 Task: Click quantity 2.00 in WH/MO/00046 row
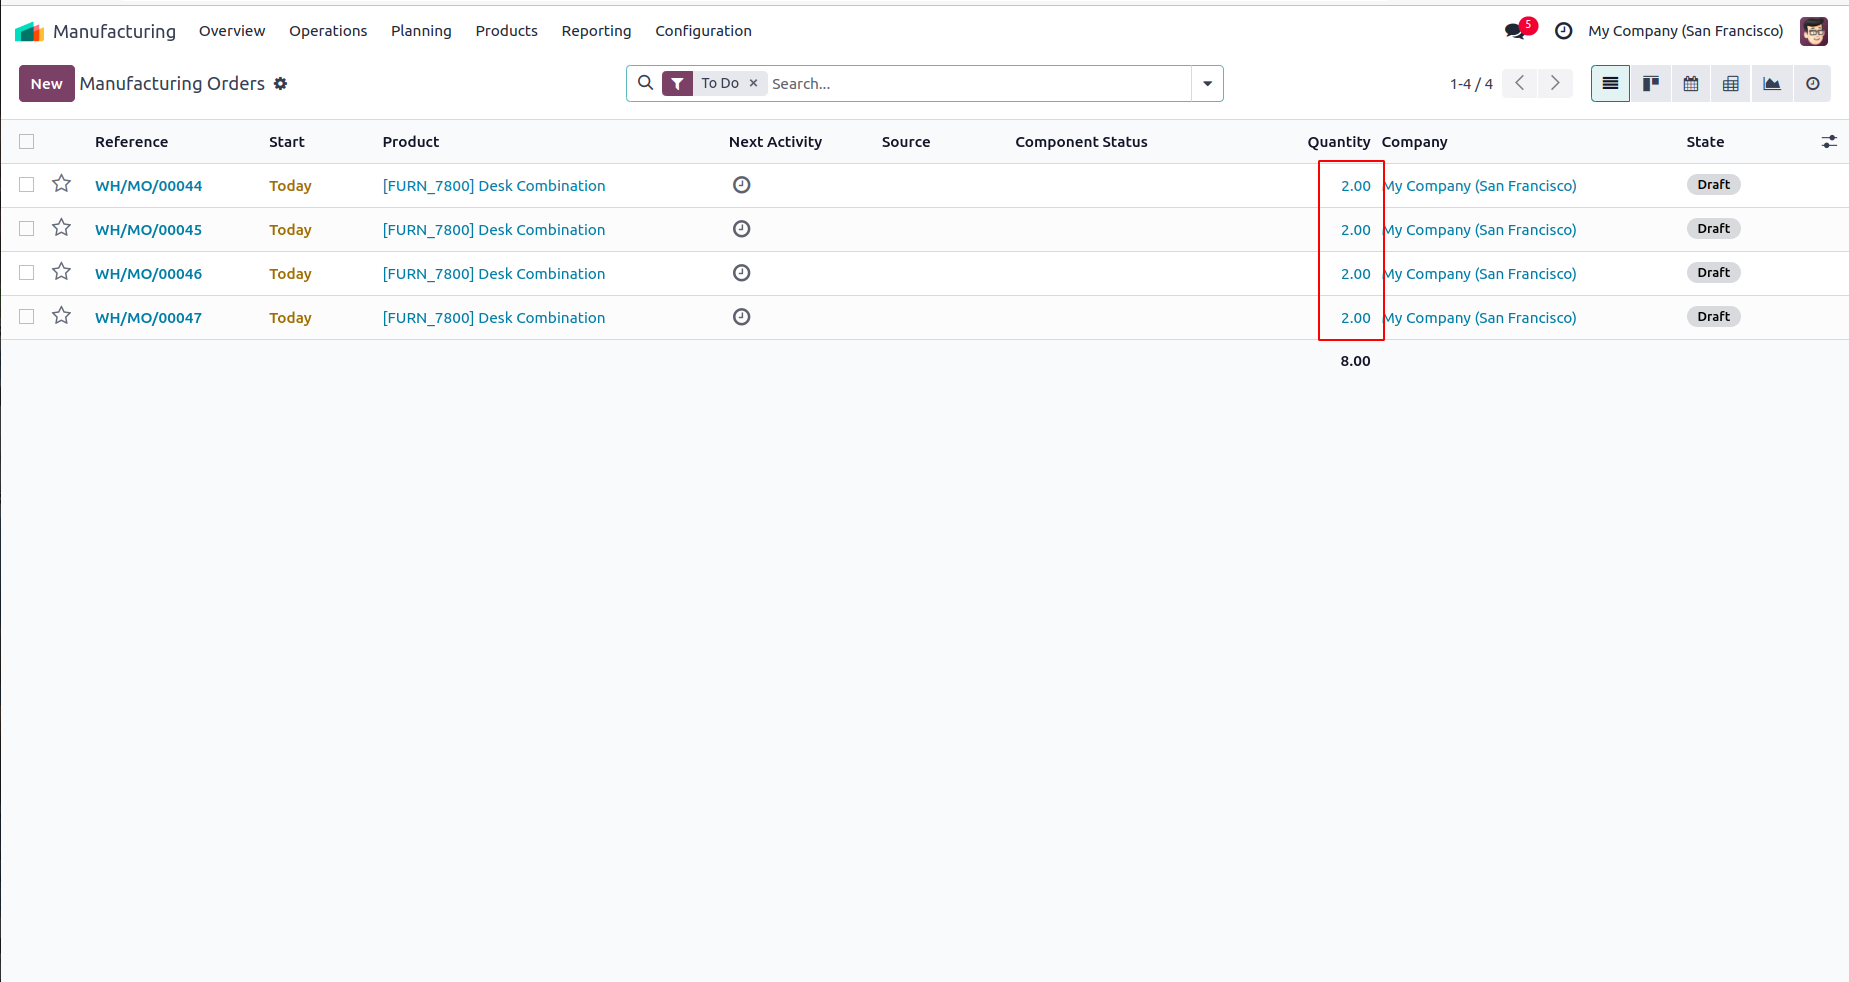point(1355,274)
